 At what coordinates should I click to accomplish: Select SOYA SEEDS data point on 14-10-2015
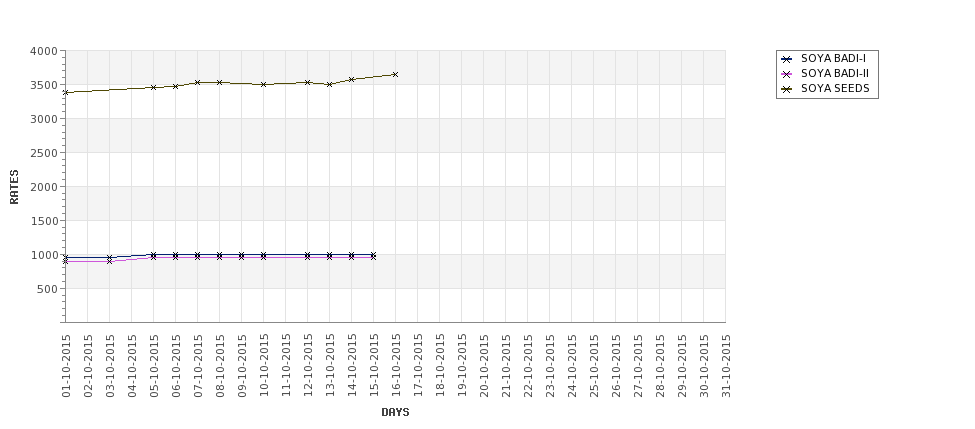(x=351, y=80)
